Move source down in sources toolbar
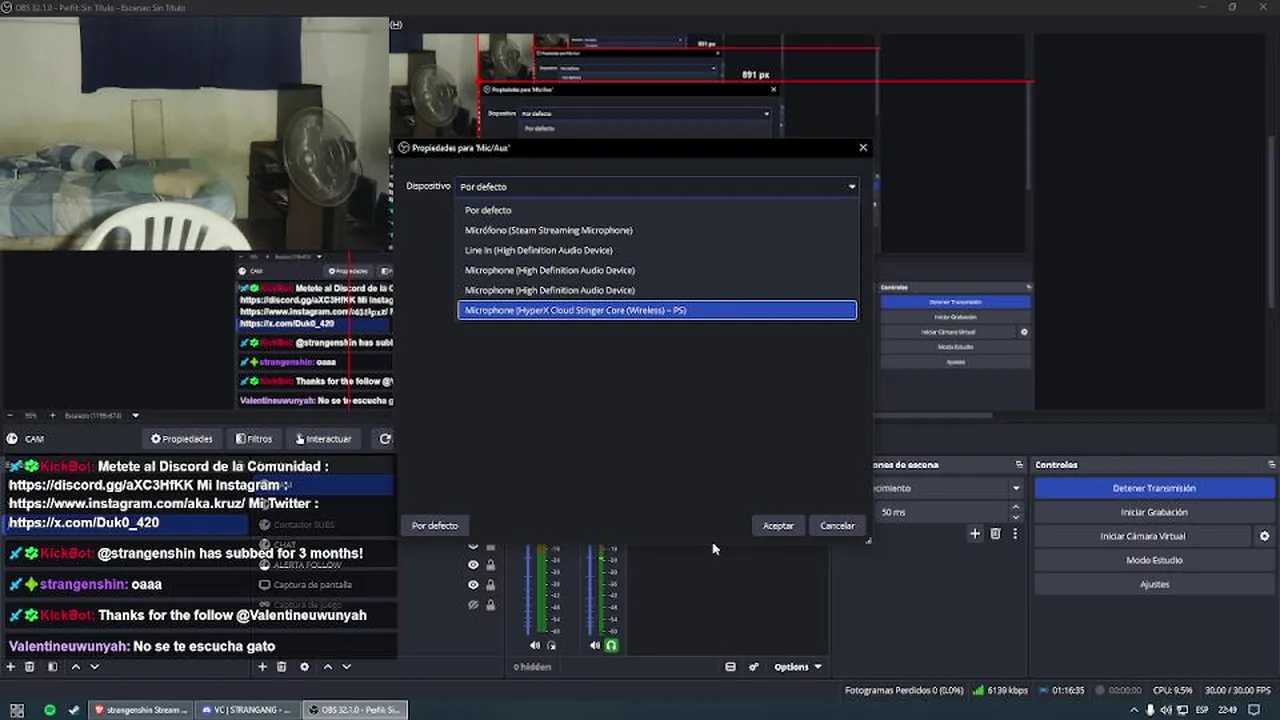Image resolution: width=1280 pixels, height=720 pixels. [346, 667]
